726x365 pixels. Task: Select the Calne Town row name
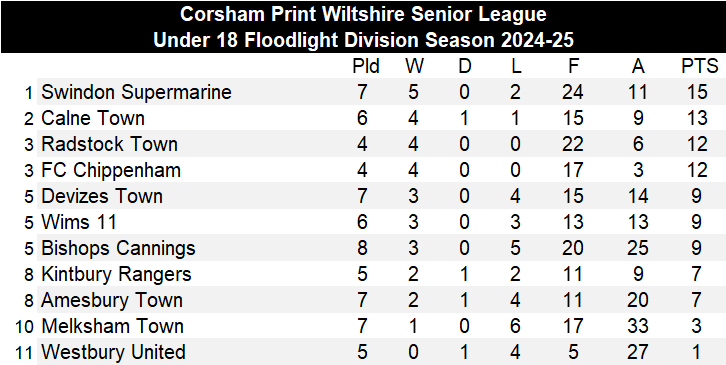(x=93, y=118)
